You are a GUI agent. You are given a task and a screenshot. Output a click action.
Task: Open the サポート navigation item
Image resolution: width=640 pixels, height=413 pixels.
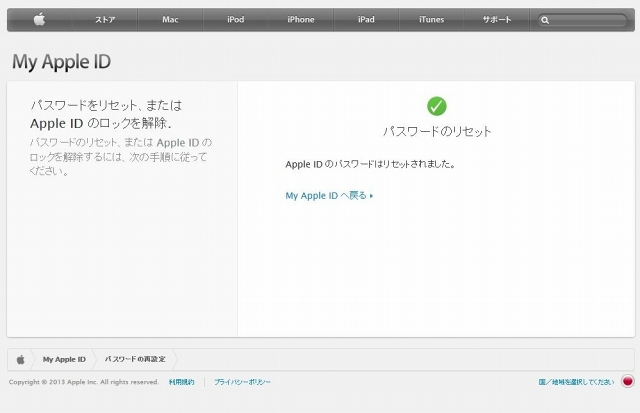(x=497, y=20)
